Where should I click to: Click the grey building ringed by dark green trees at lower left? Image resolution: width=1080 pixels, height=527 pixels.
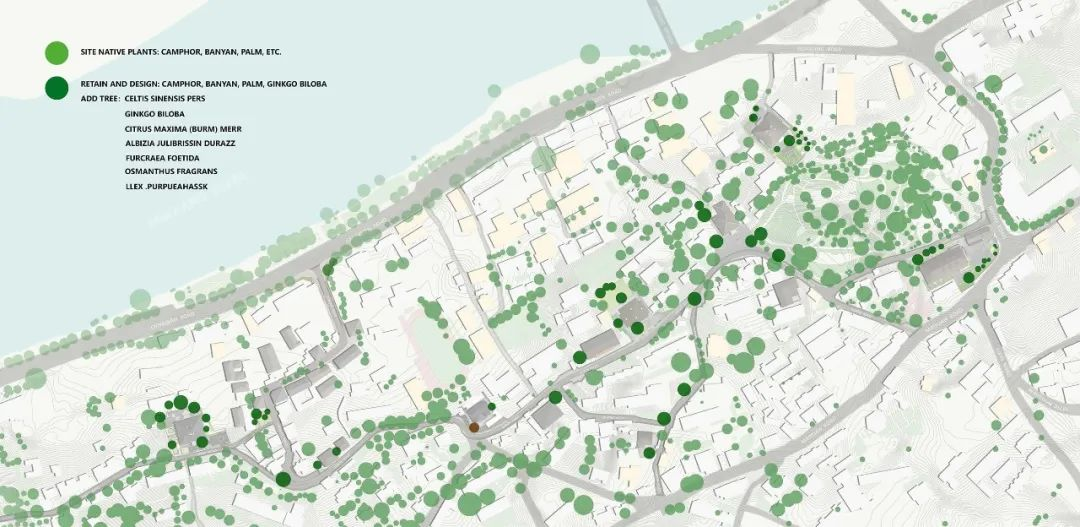[187, 430]
